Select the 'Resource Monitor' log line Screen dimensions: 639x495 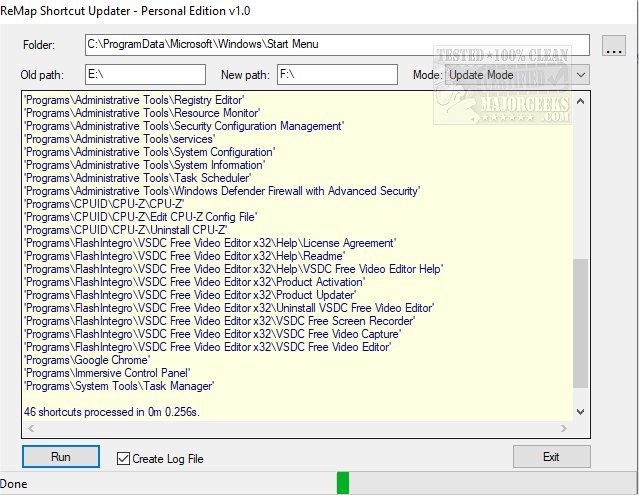coord(142,113)
